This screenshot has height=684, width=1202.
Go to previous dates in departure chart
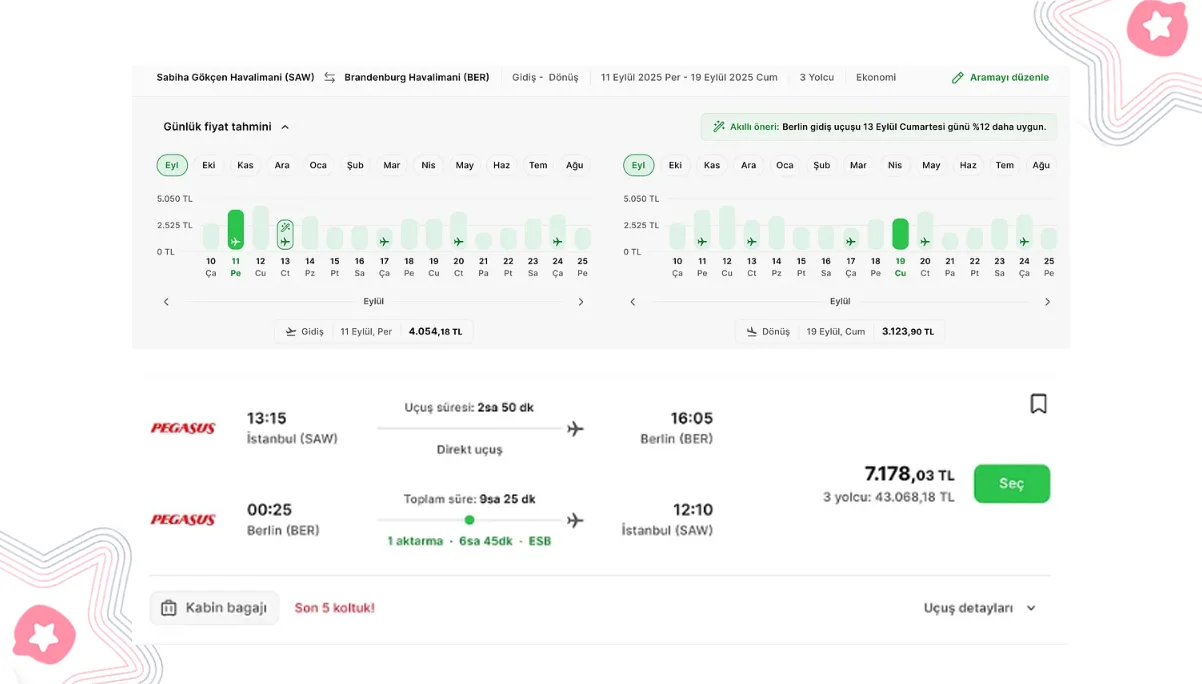pyautogui.click(x=166, y=302)
